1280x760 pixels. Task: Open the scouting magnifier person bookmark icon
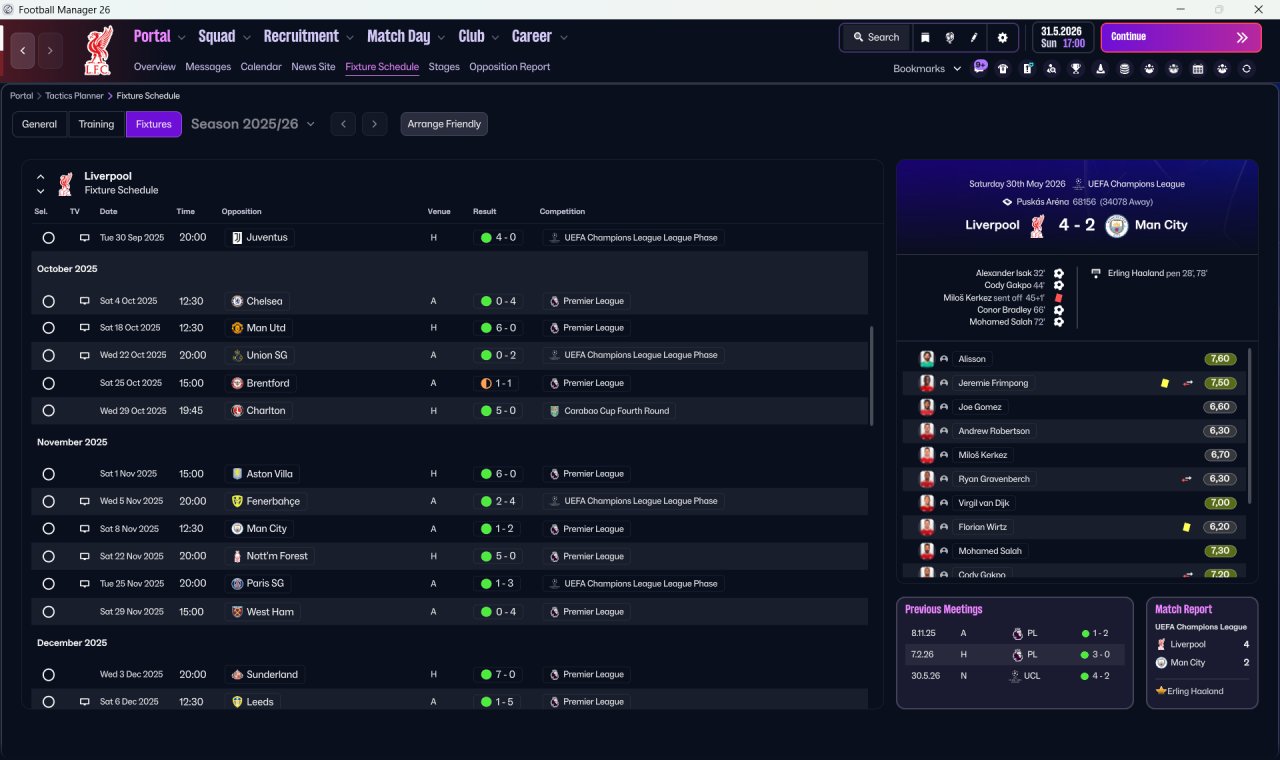tap(1052, 69)
